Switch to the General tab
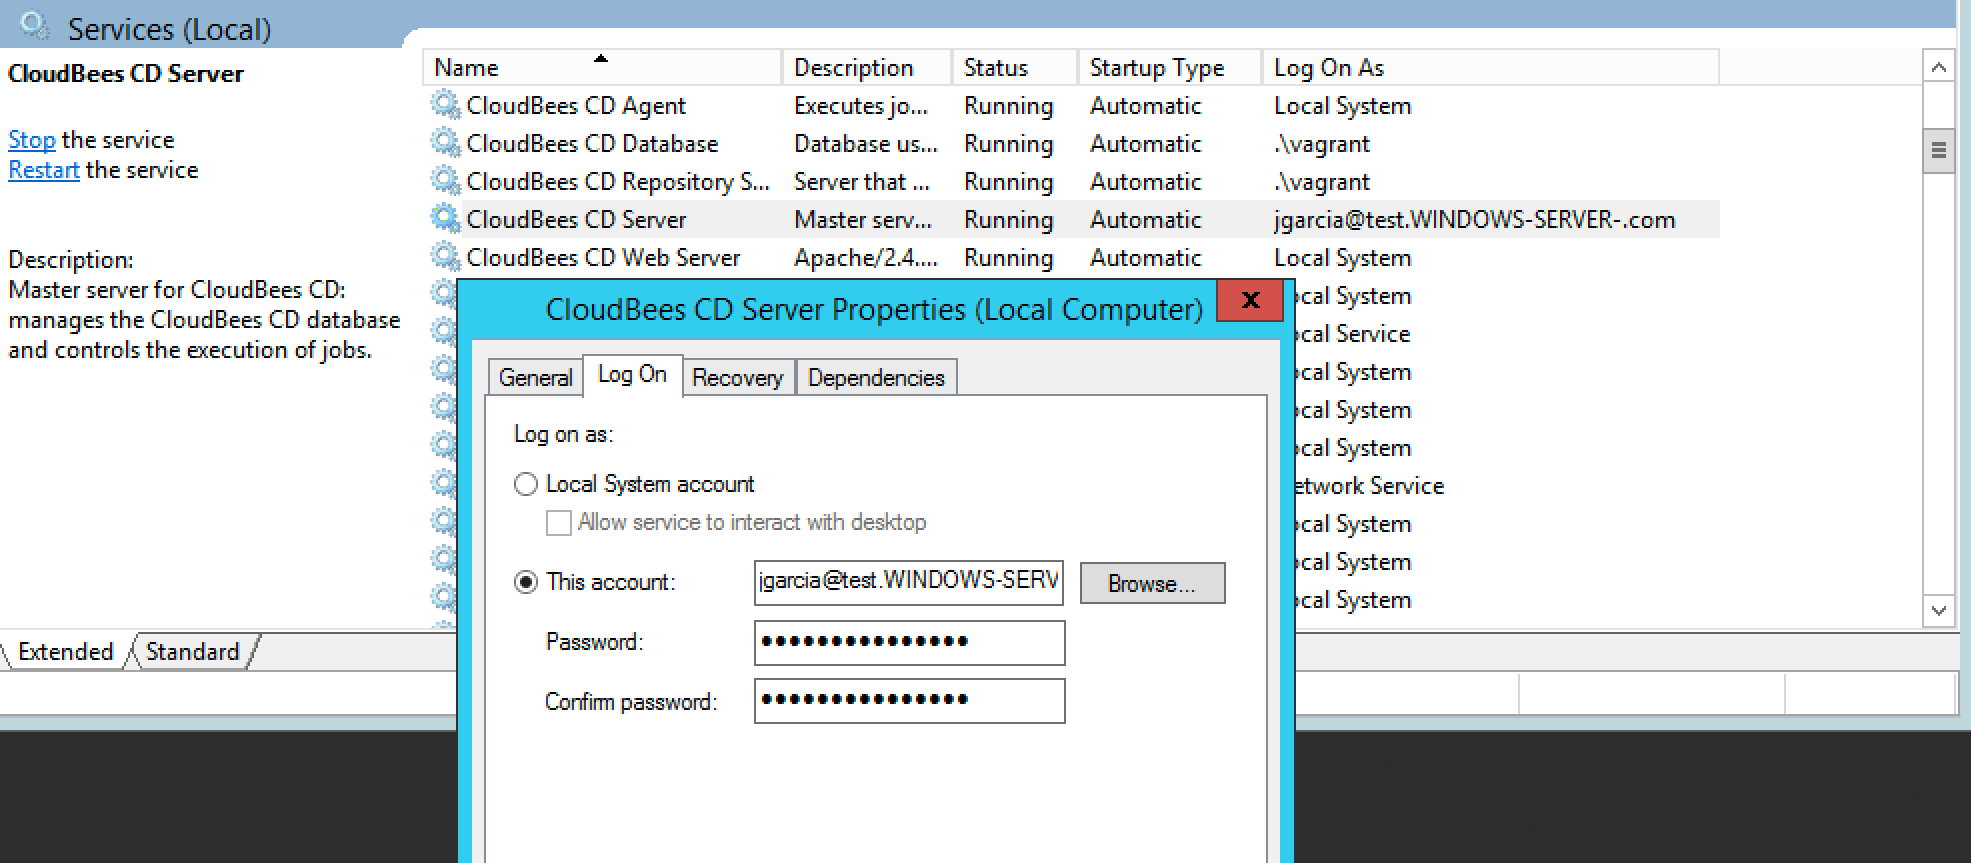The height and width of the screenshot is (863, 1971). click(x=535, y=377)
